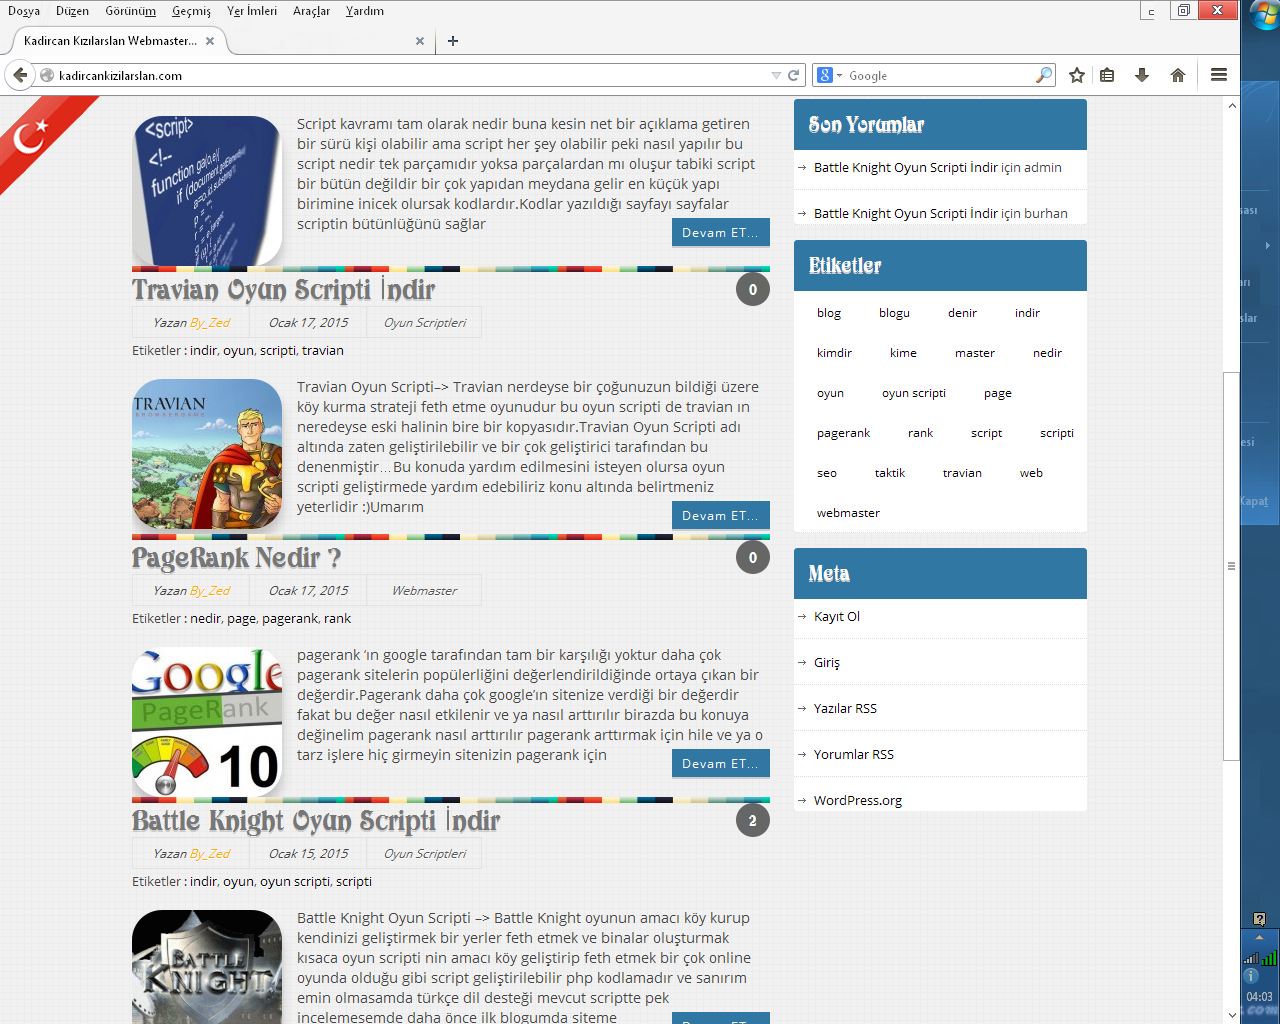The height and width of the screenshot is (1024, 1280).
Task: Select the 'seo' tag in Etiketler
Action: coord(827,473)
